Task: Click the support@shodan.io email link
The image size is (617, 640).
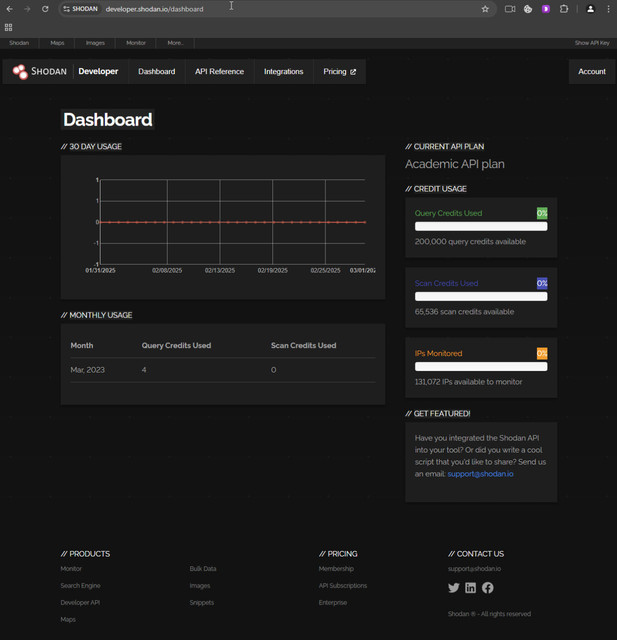Action: (x=480, y=474)
